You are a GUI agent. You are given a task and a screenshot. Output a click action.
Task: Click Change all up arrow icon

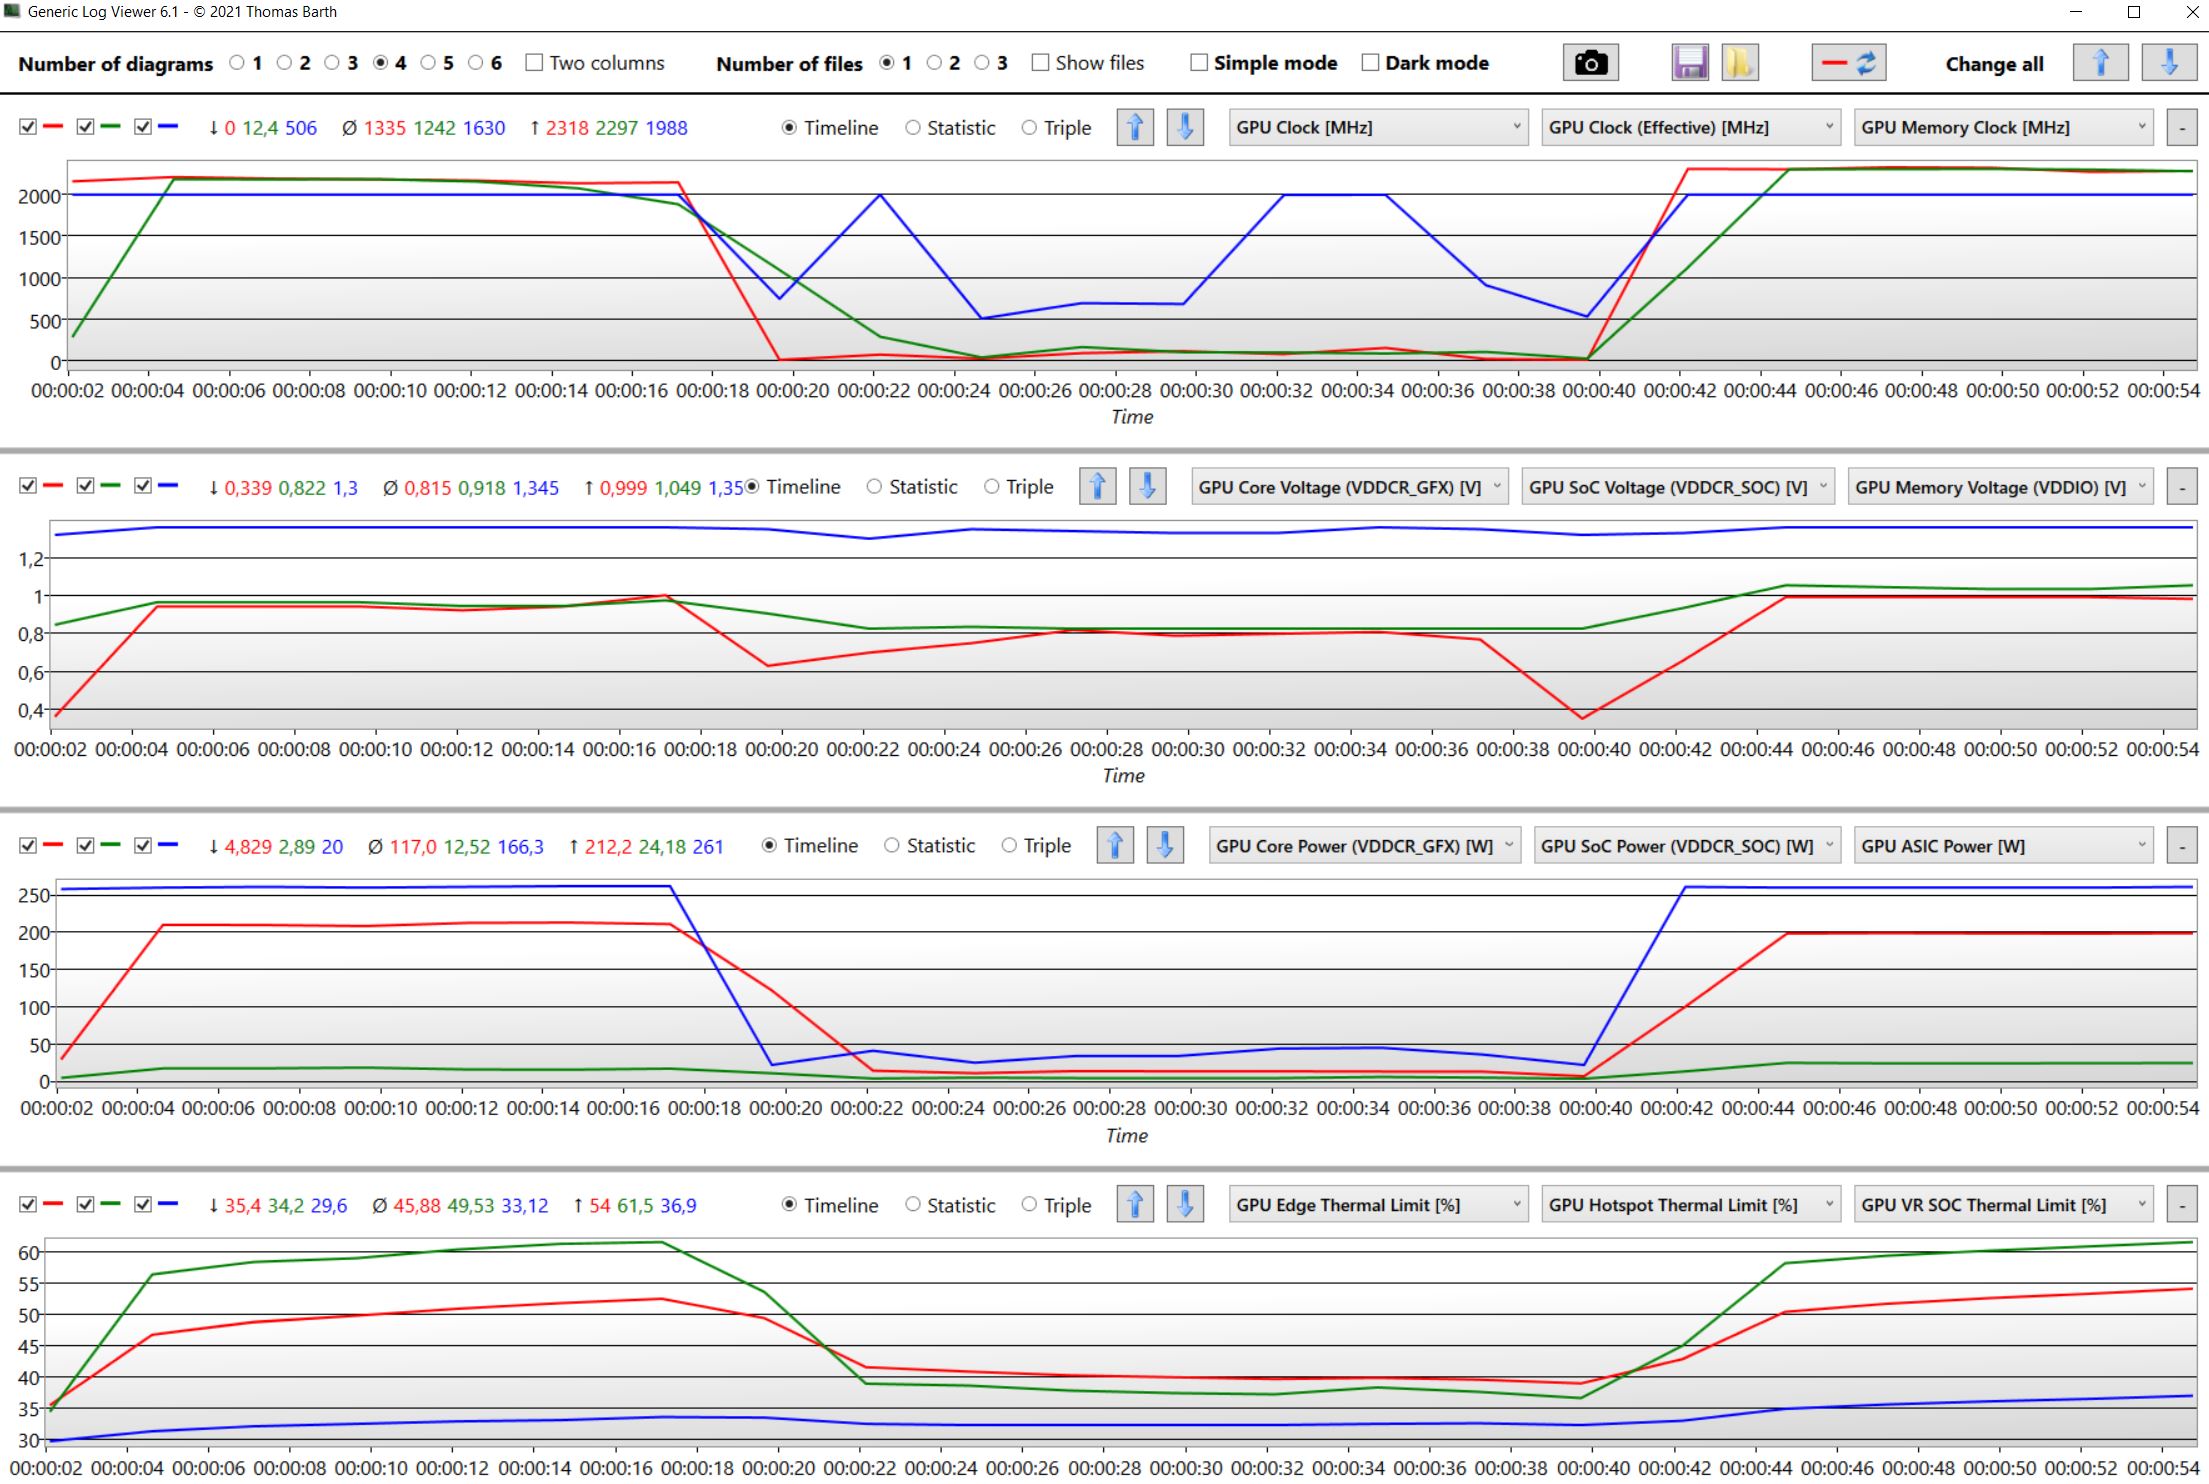click(2100, 63)
